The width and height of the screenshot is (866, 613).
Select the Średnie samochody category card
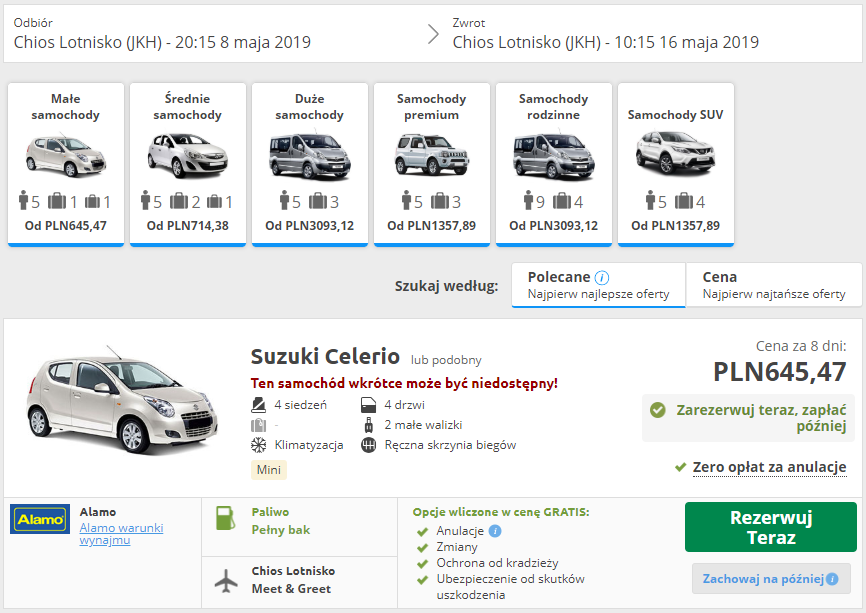click(188, 165)
